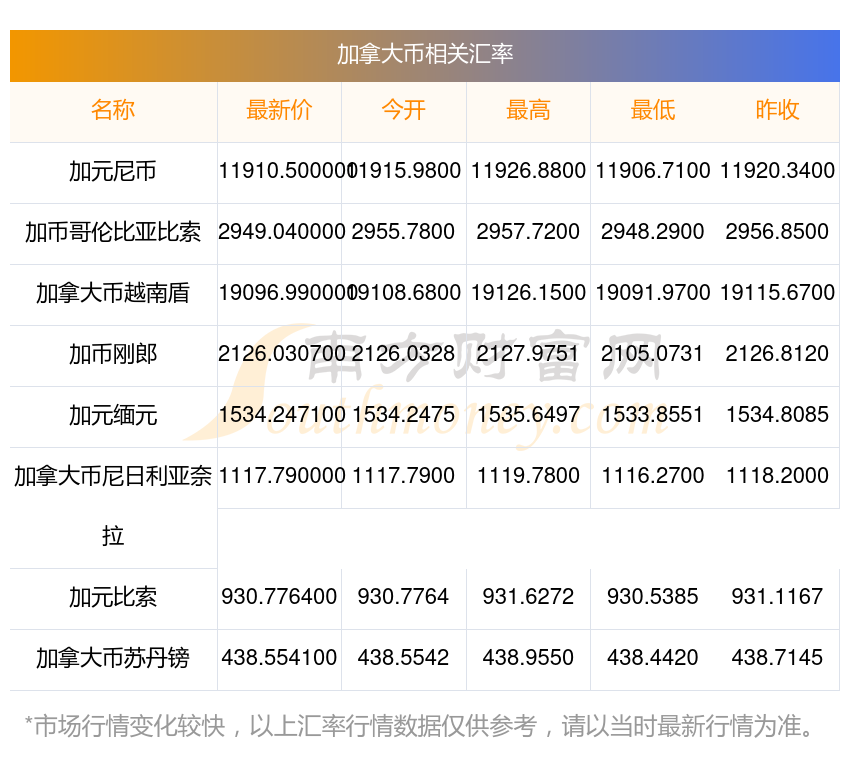
Task: Click the table title 加拿大币相关汇率
Action: click(425, 54)
